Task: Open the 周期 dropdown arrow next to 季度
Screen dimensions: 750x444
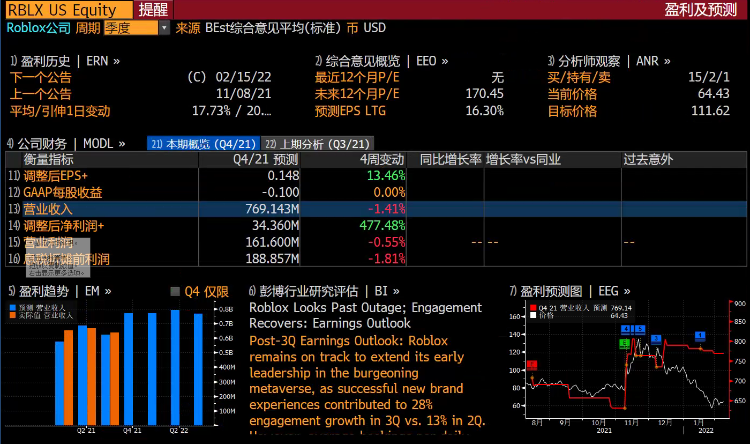Action: click(x=164, y=28)
